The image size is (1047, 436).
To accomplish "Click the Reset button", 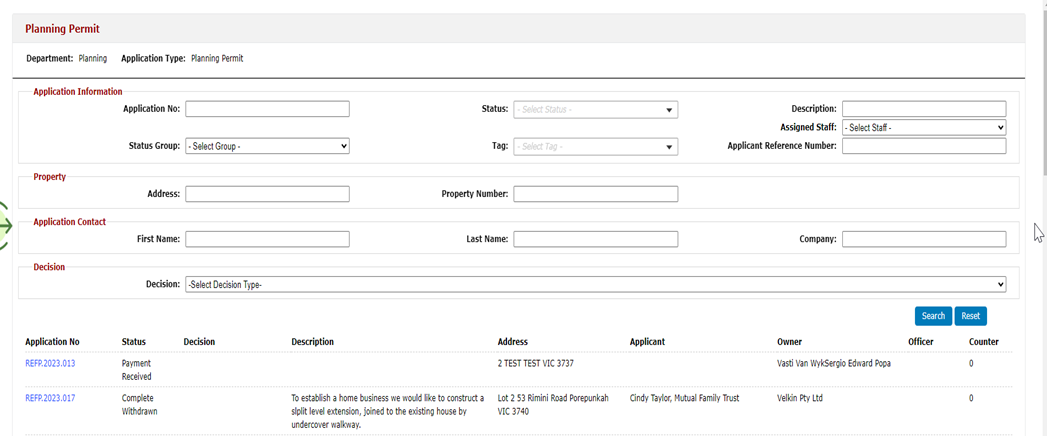I will coord(970,316).
